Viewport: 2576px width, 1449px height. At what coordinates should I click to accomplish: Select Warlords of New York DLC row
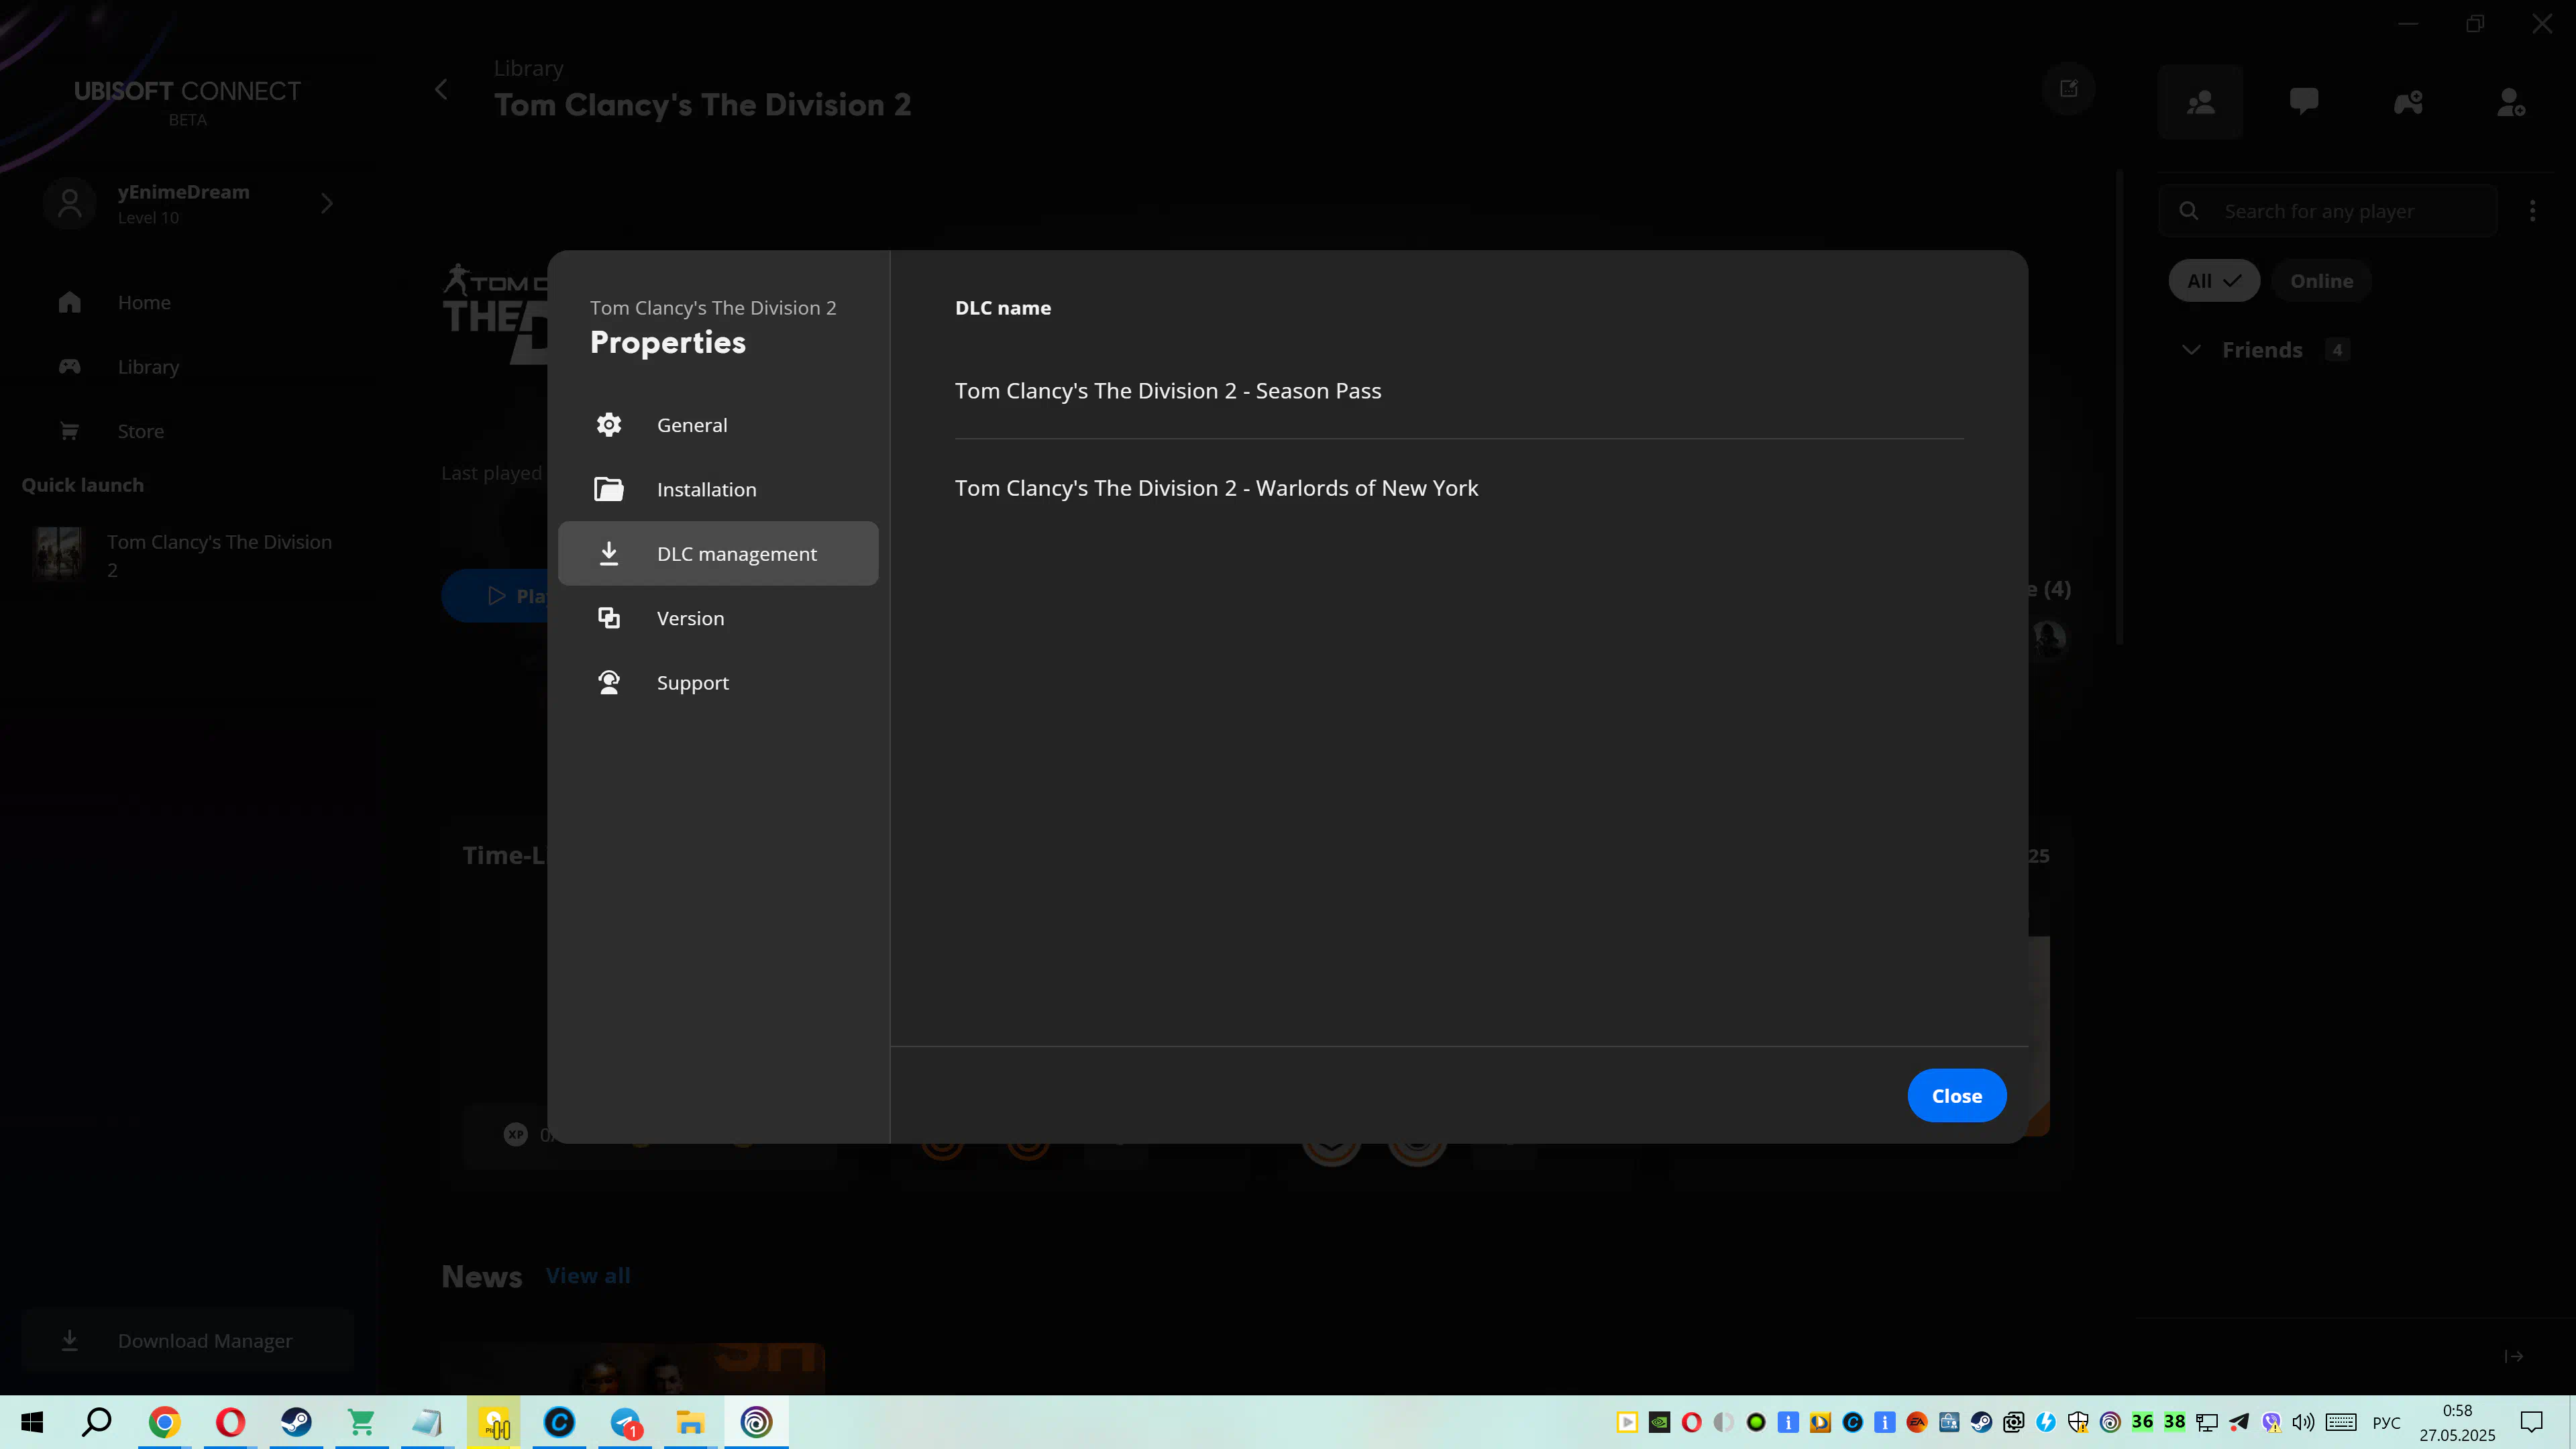point(1459,488)
